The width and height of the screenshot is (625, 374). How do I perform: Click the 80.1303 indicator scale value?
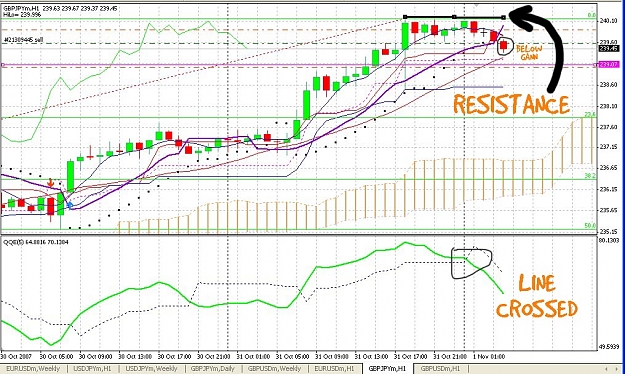coord(609,240)
